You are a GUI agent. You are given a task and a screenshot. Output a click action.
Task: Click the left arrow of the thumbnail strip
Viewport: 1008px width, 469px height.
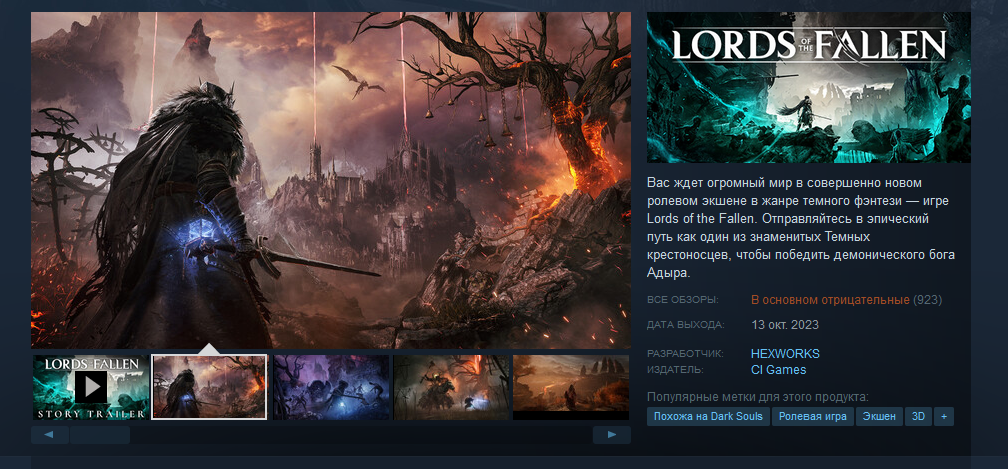coord(50,435)
